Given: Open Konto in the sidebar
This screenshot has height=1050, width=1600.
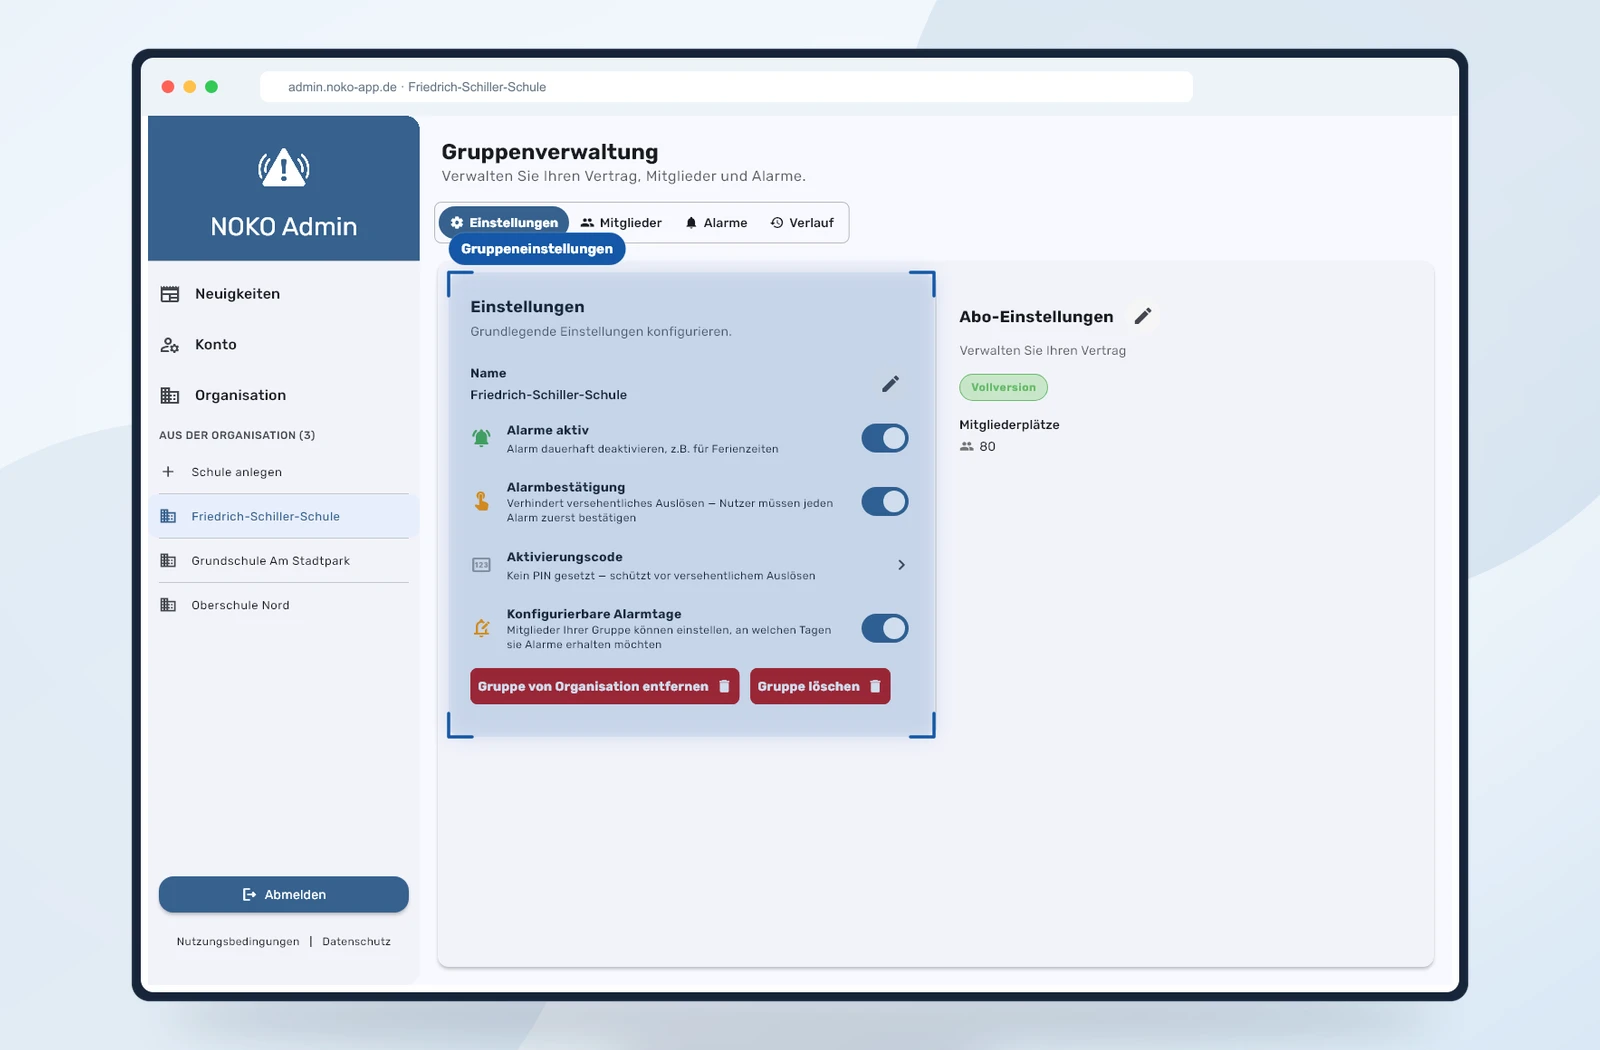Looking at the screenshot, I should 284,345.
